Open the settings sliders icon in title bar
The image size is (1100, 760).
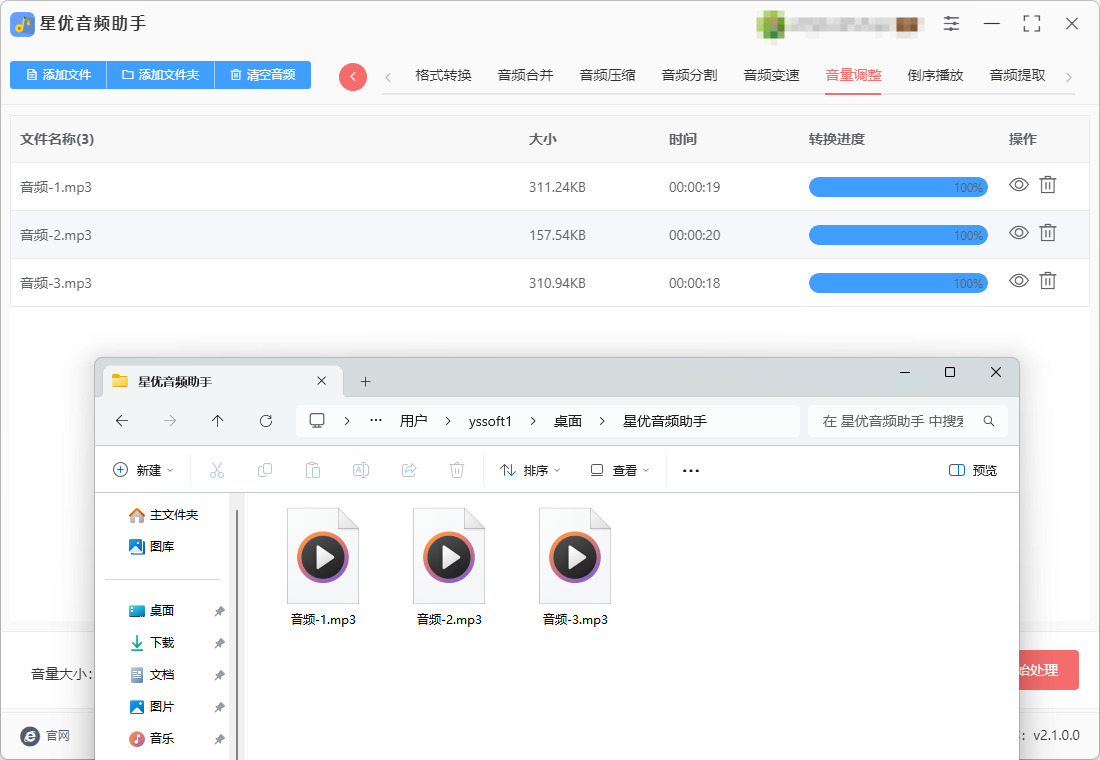click(x=951, y=24)
